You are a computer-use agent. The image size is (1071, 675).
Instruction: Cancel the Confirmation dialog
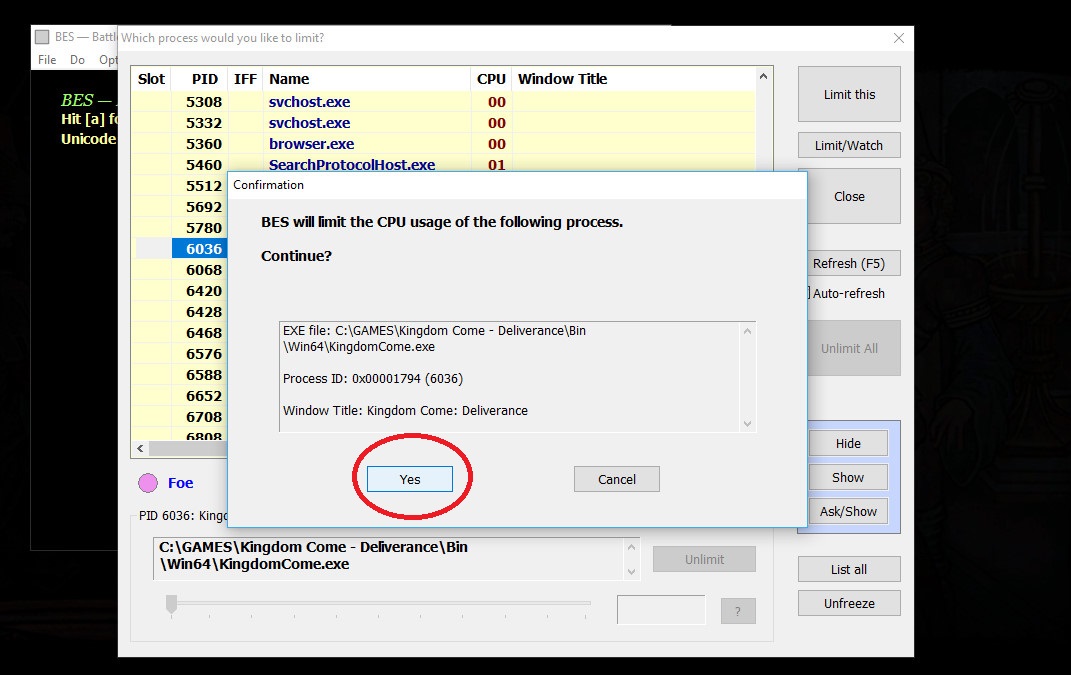[617, 479]
